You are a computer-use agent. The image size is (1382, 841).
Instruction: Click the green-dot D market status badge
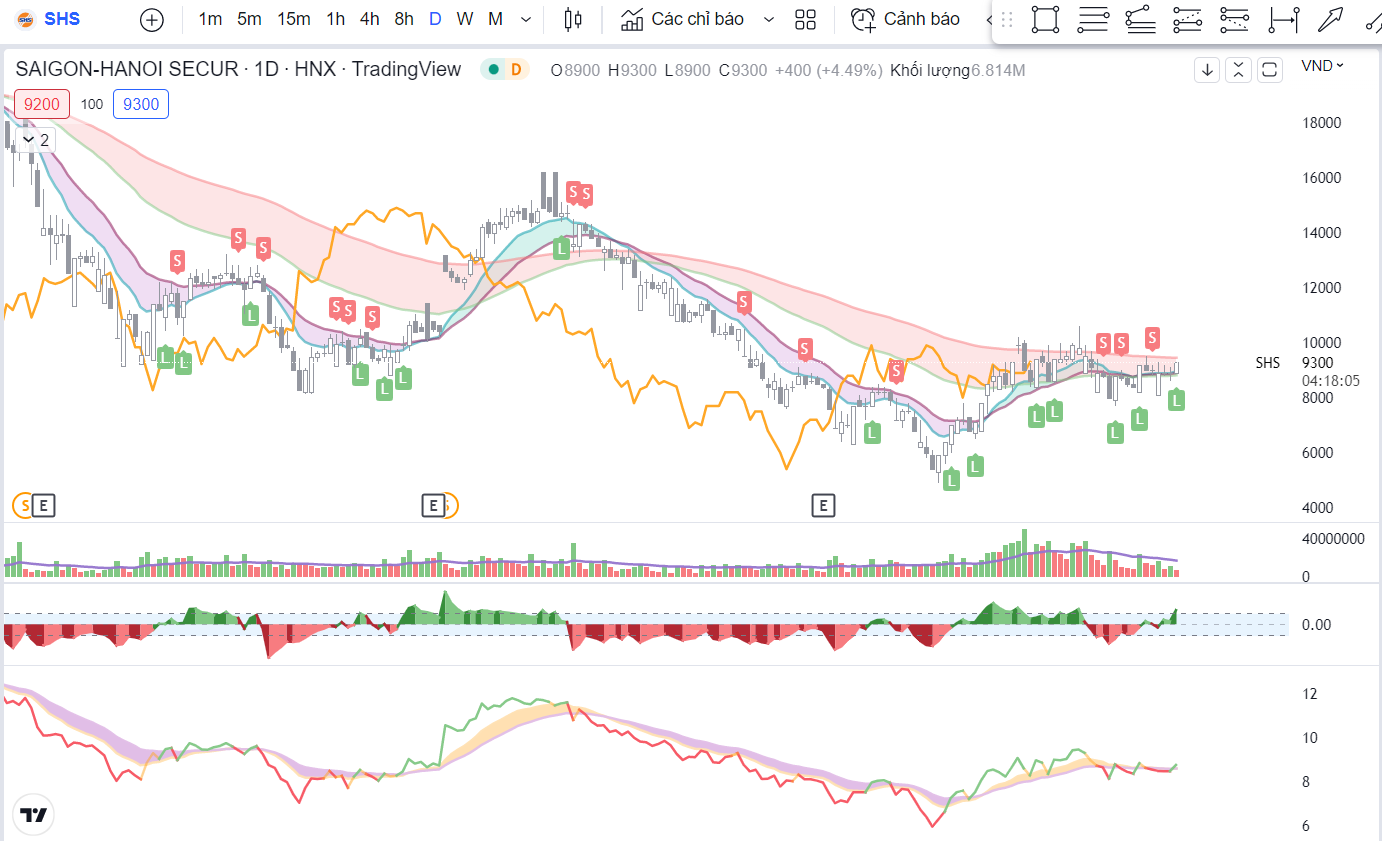[x=504, y=69]
